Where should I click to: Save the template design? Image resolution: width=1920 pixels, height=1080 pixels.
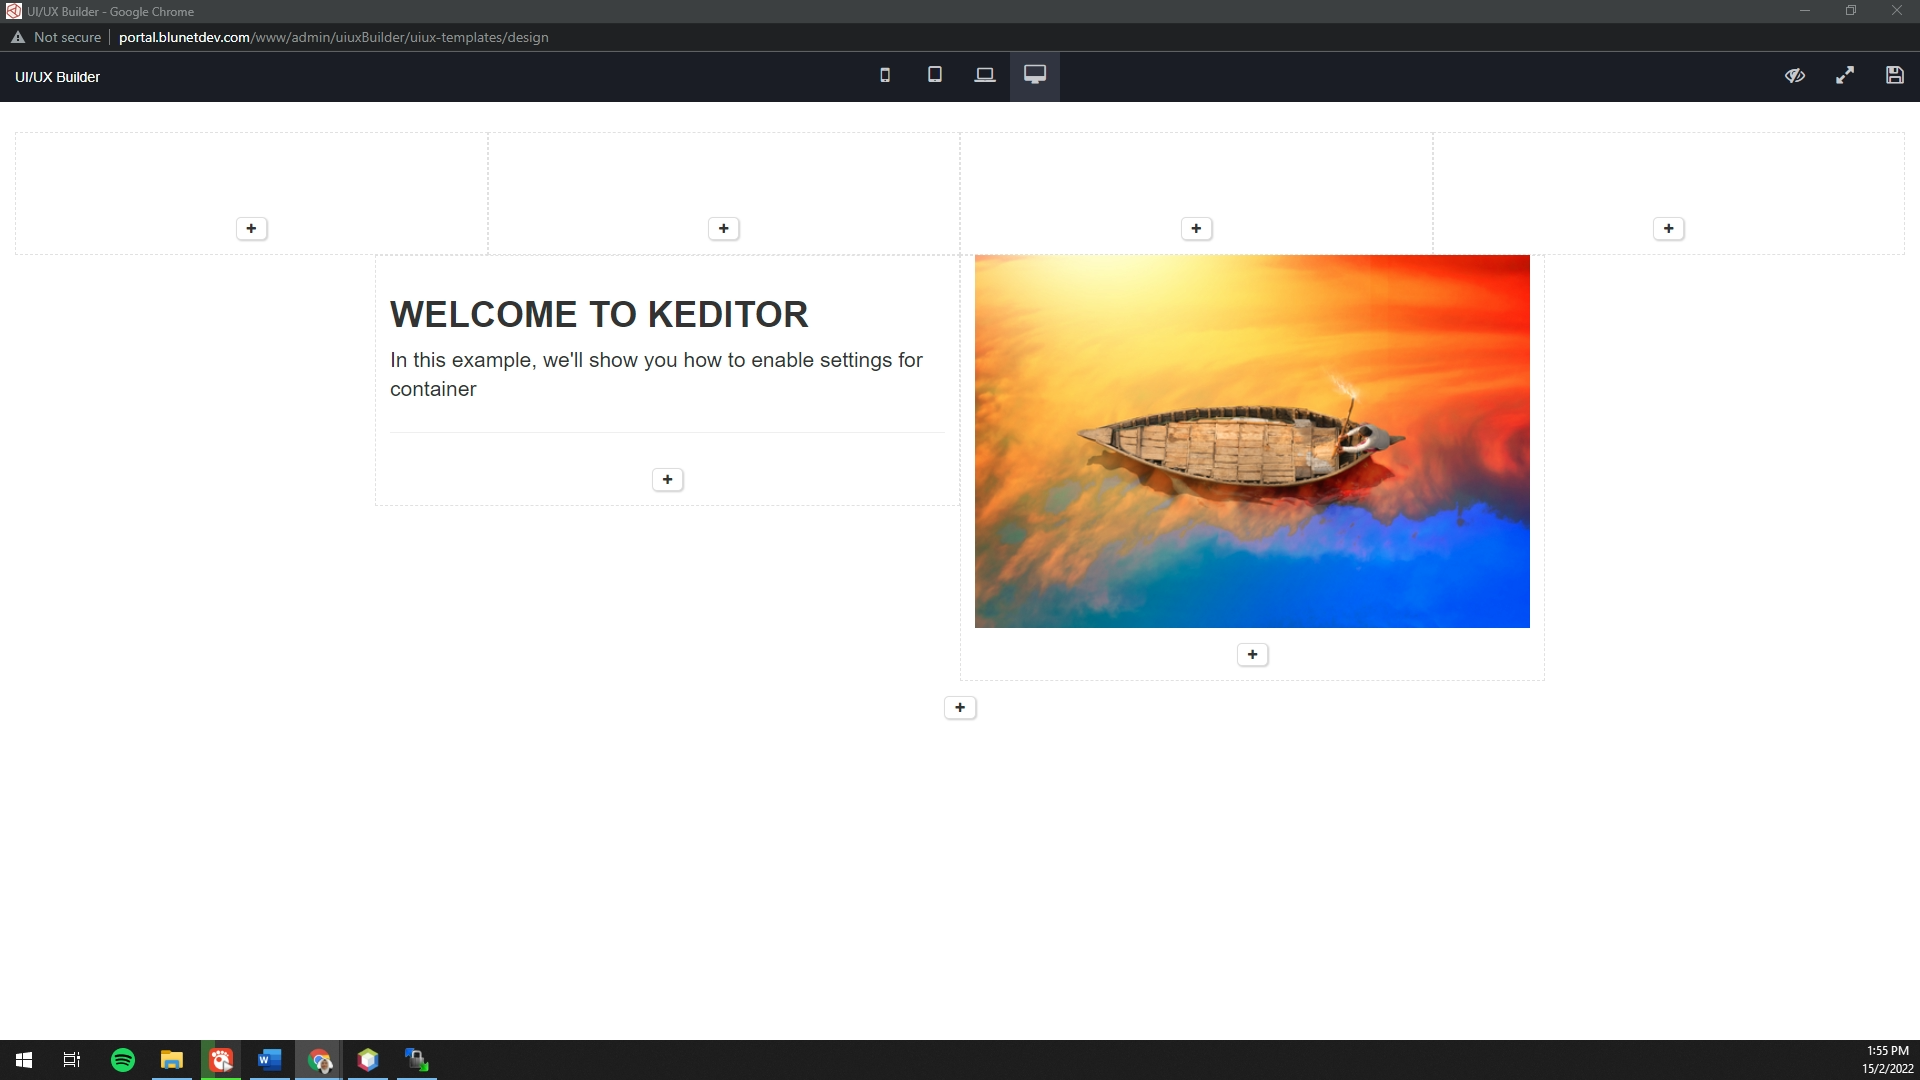point(1894,76)
